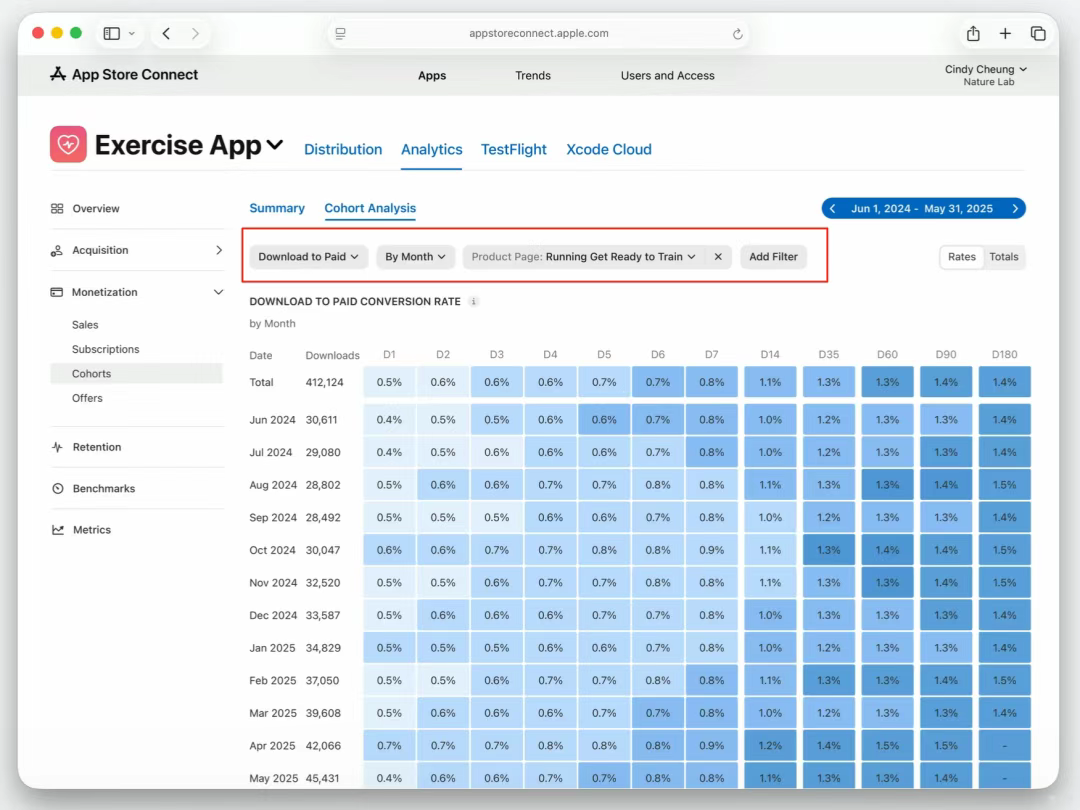Click the Oct 2024 D35 heatmap cell
The image size is (1080, 810).
pyautogui.click(x=828, y=550)
